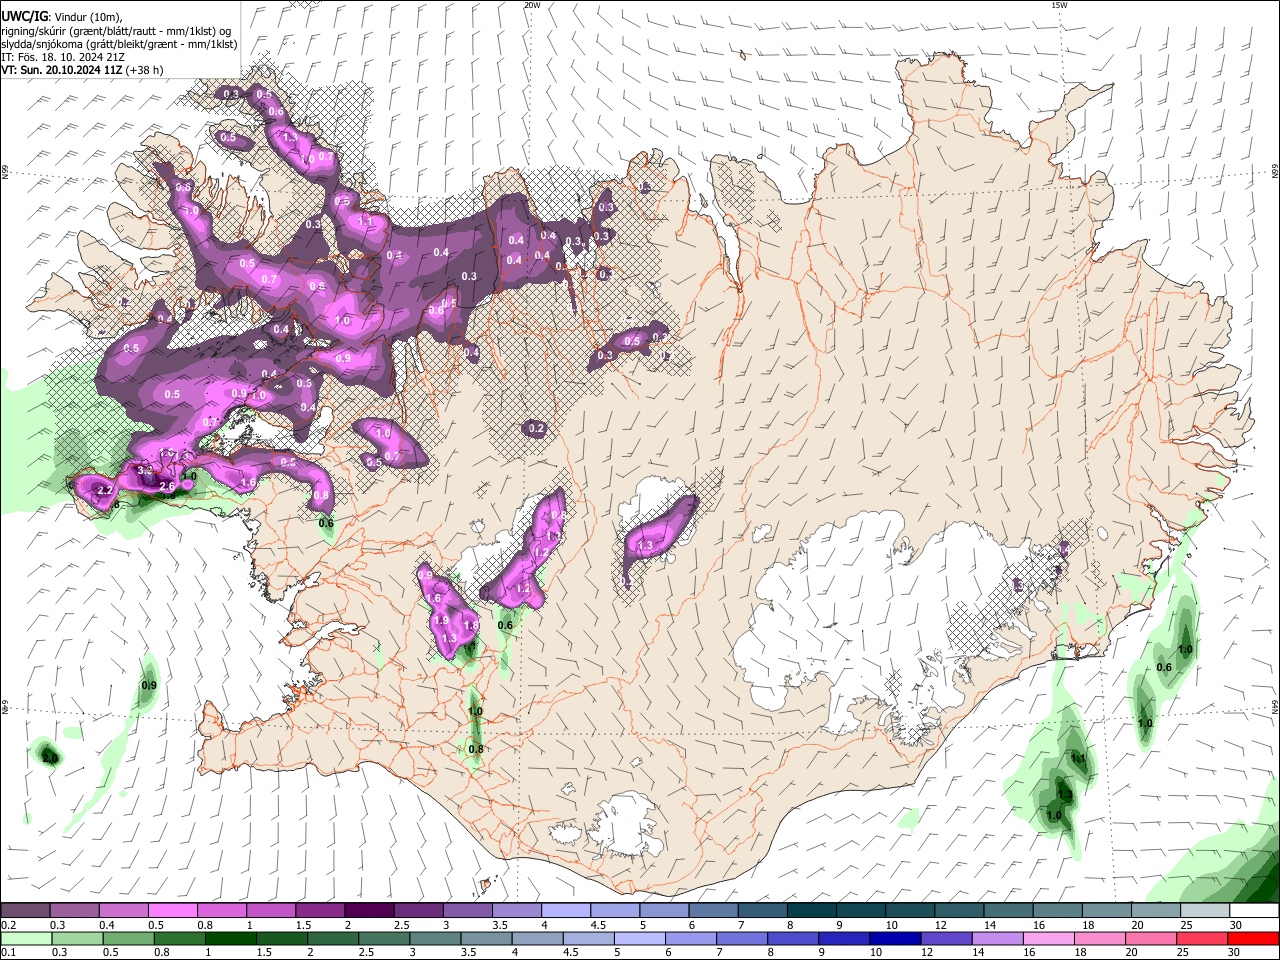Click the 0.2 value in the hatched map area

coord(536,428)
